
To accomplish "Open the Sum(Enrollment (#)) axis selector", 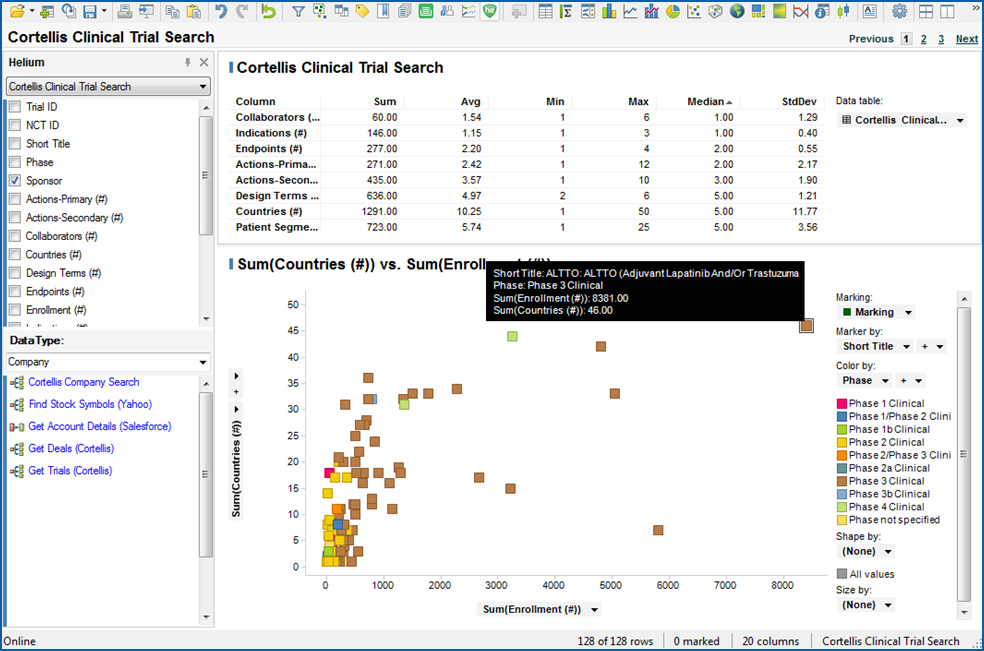I will (594, 610).
